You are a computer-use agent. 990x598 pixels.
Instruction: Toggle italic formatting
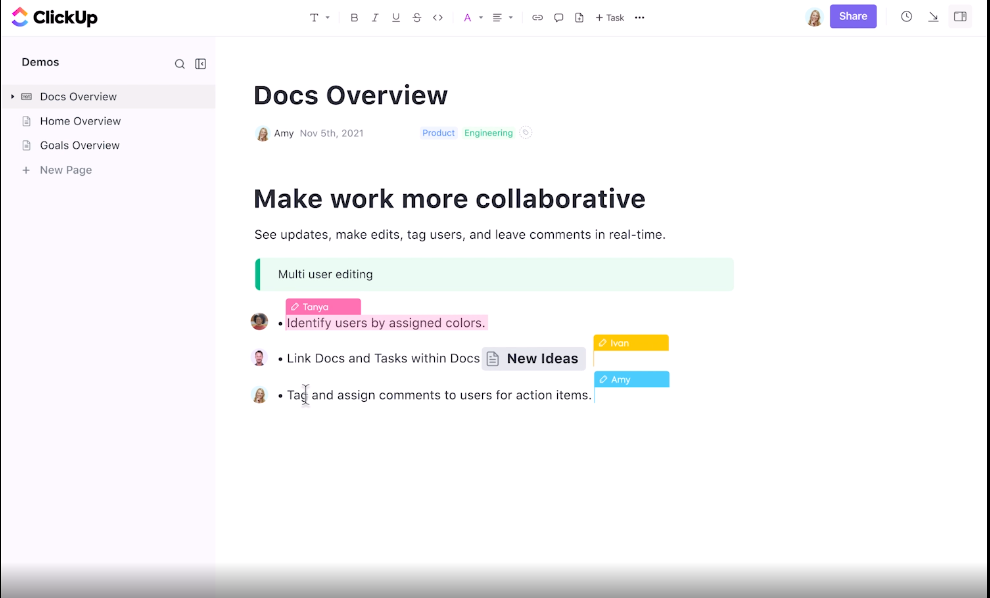click(375, 18)
